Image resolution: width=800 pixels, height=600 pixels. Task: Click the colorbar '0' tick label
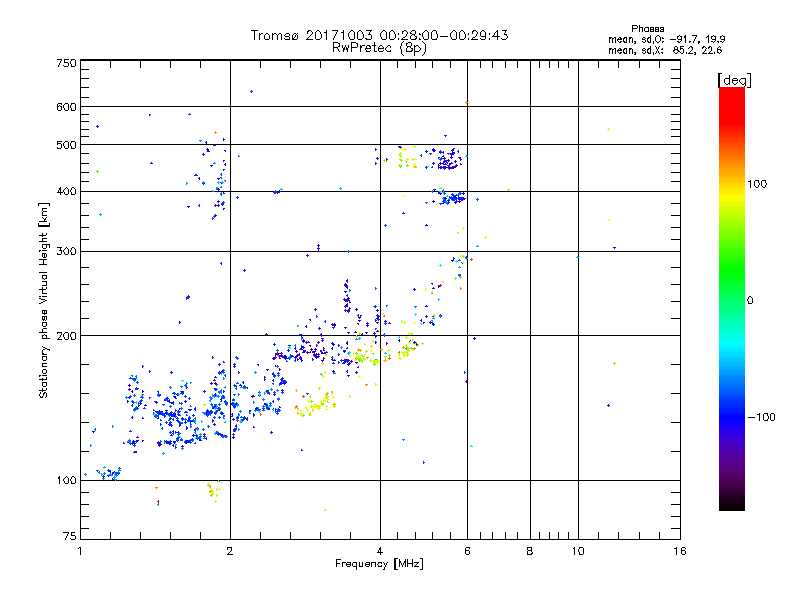tap(750, 300)
